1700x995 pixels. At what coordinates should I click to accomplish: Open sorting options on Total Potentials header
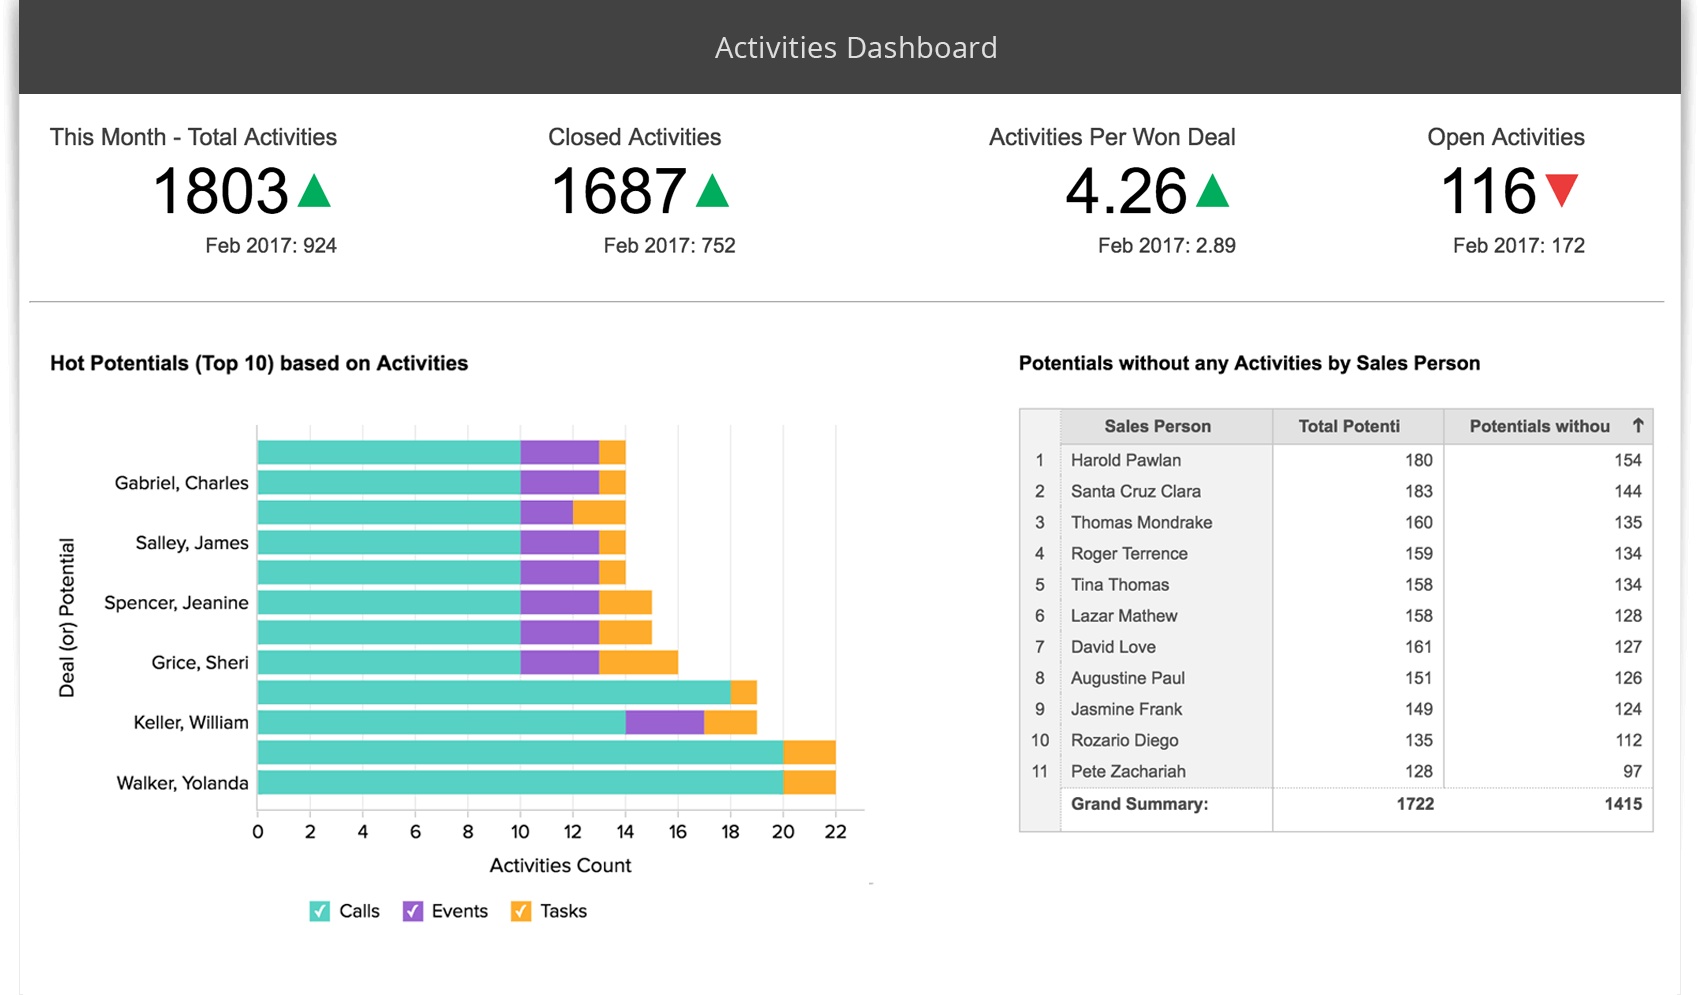pyautogui.click(x=1348, y=425)
